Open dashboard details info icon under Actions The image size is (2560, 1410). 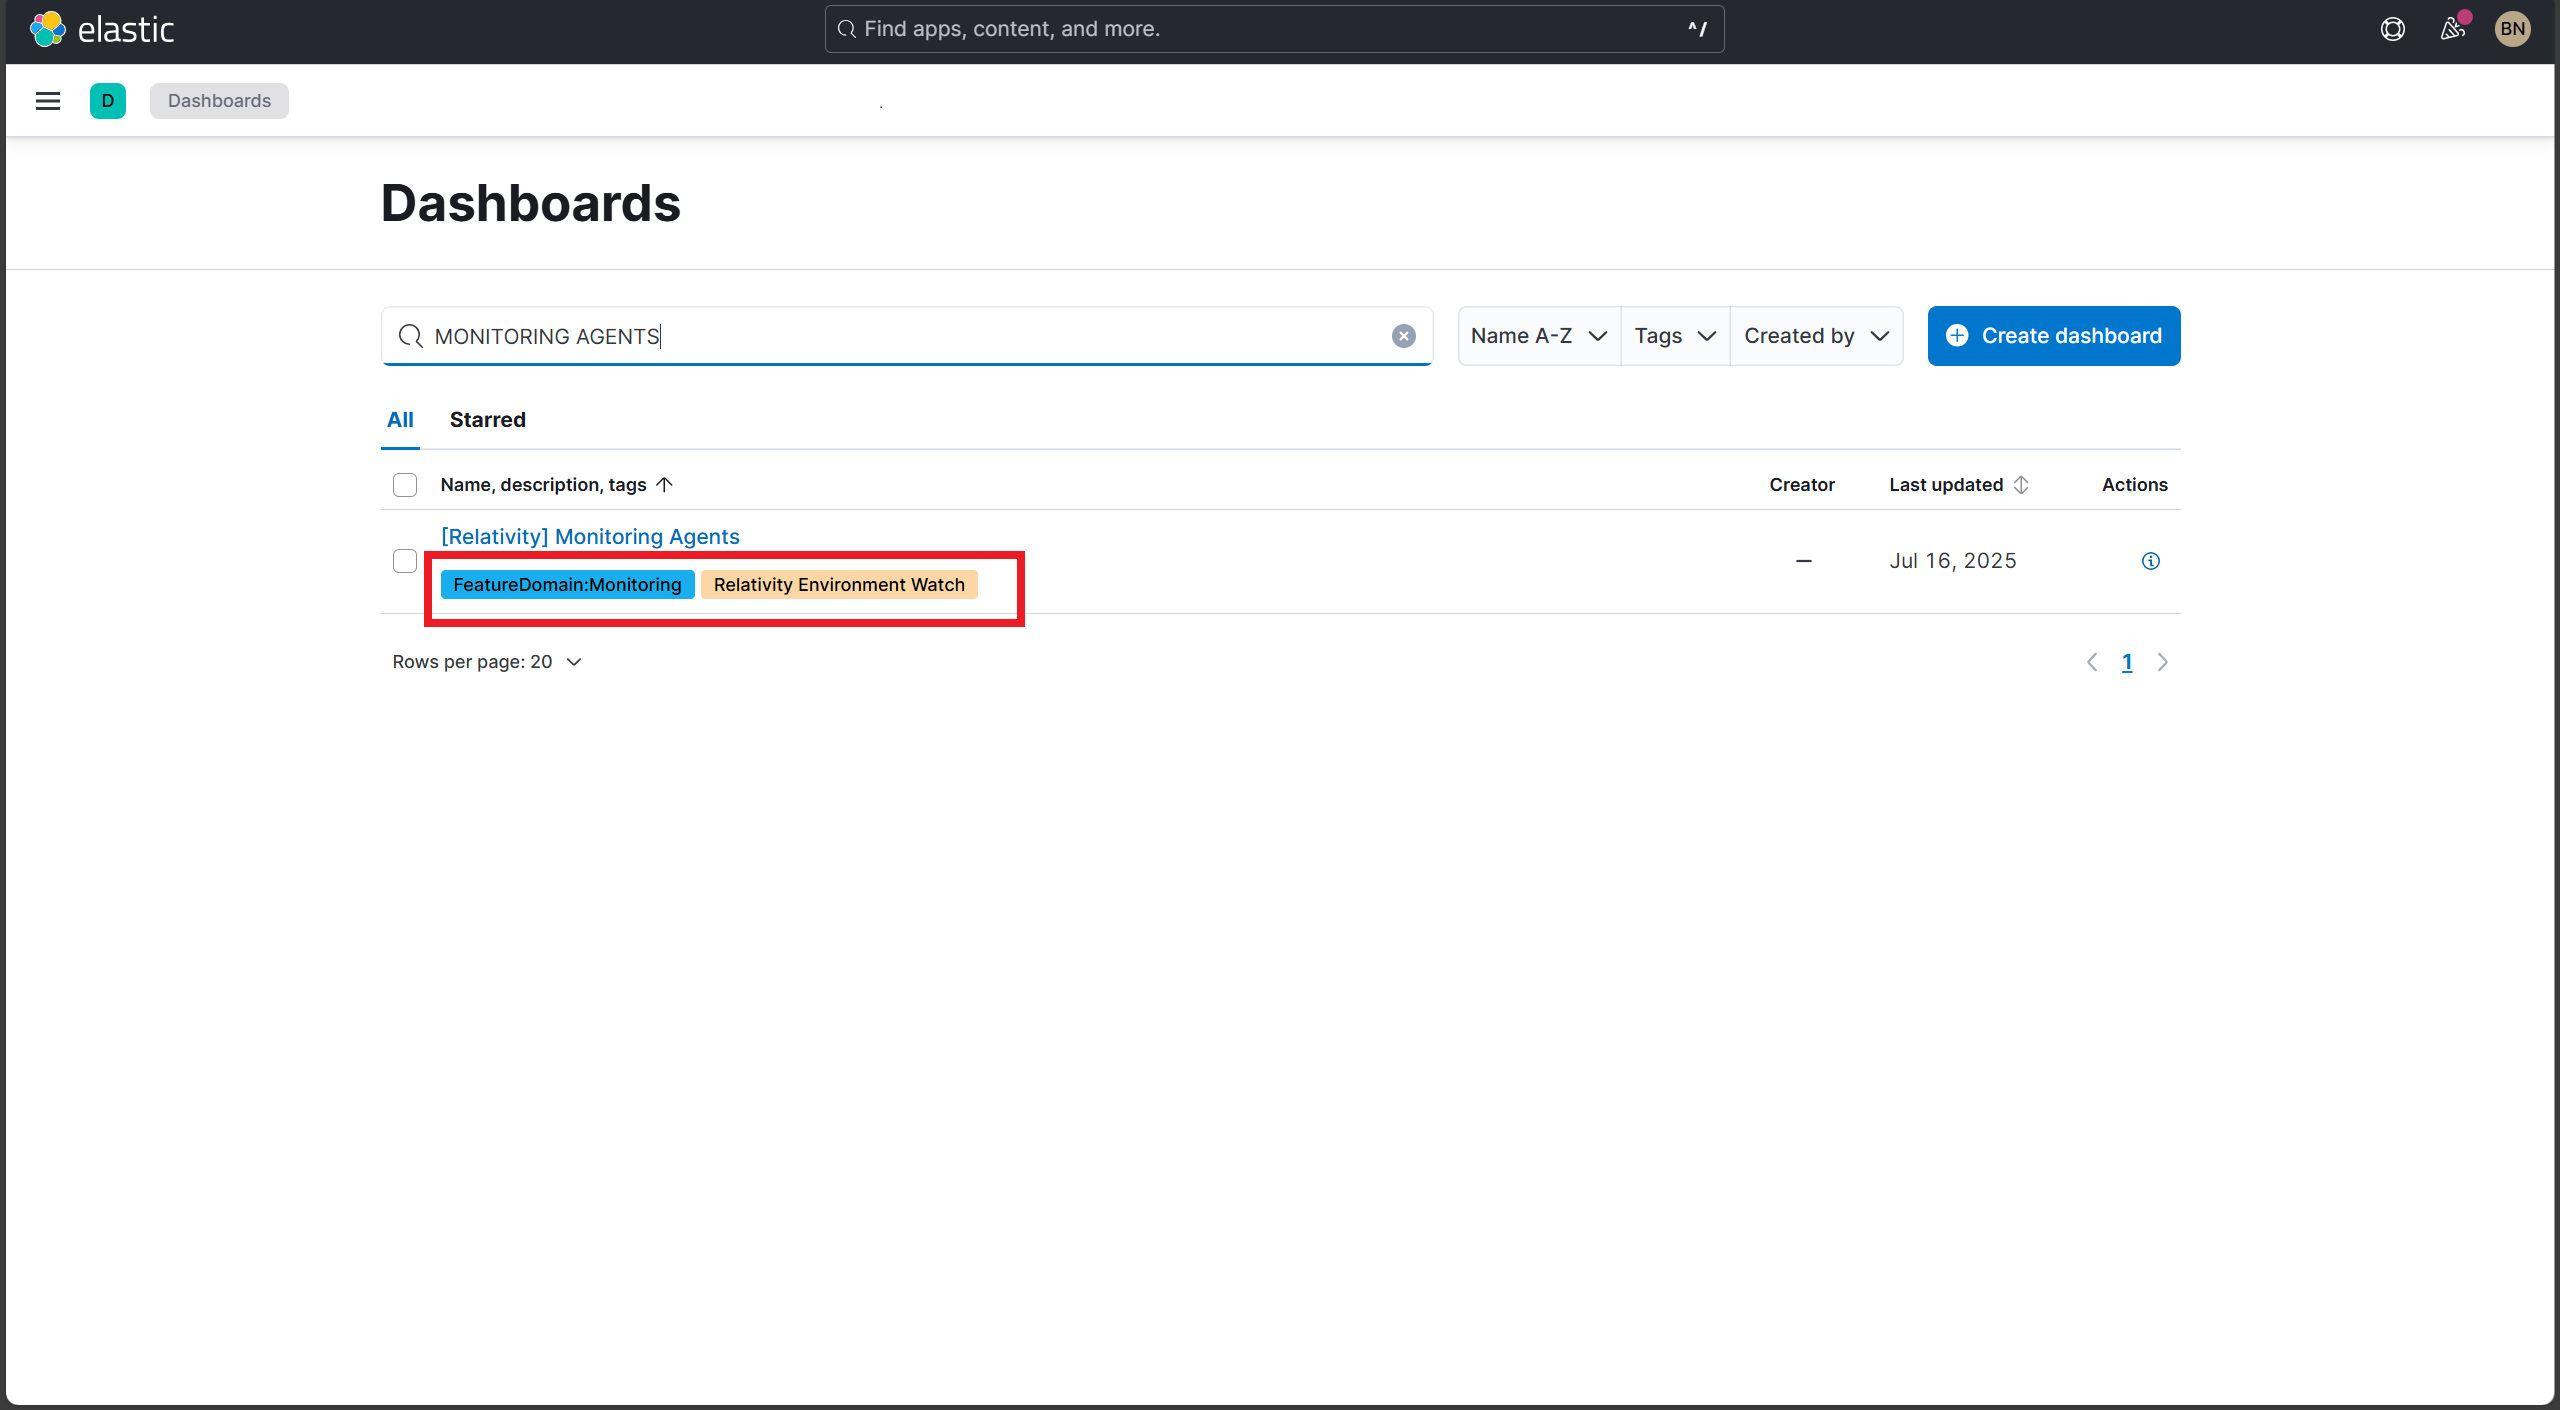pos(2150,561)
